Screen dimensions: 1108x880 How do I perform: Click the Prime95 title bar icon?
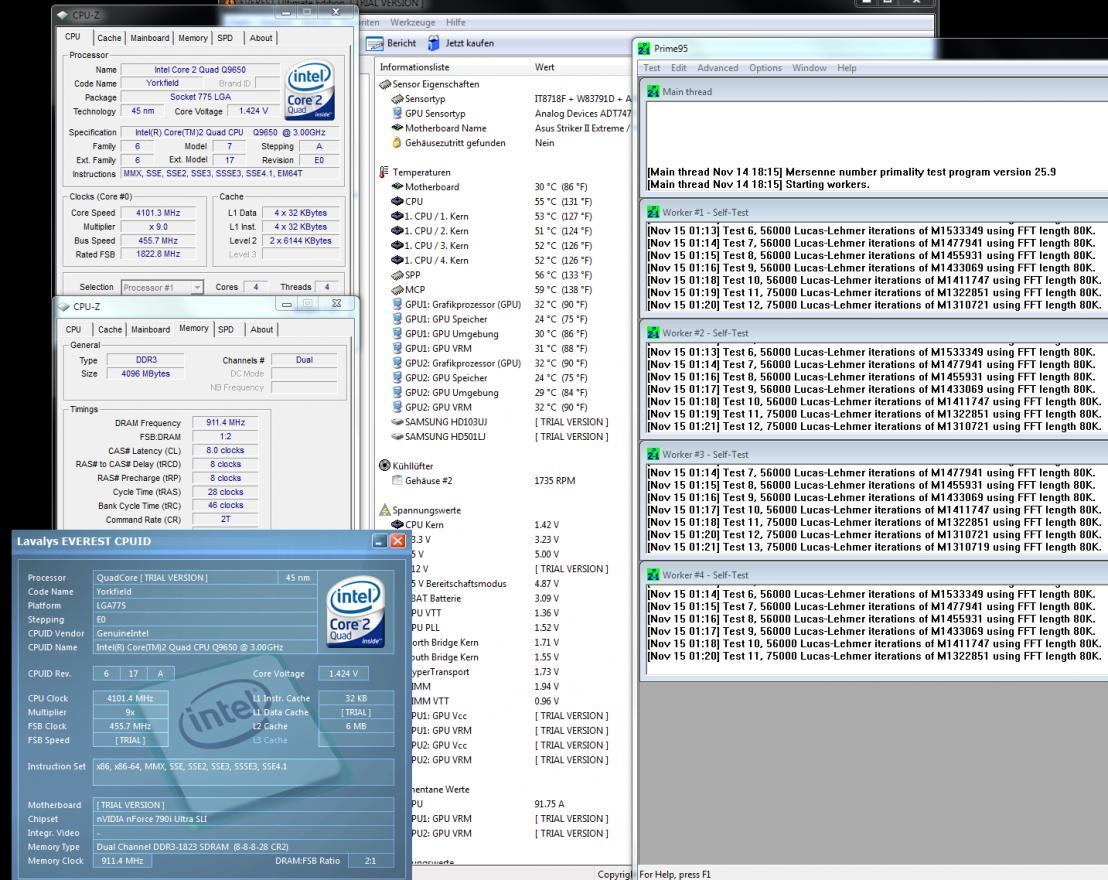[x=644, y=49]
